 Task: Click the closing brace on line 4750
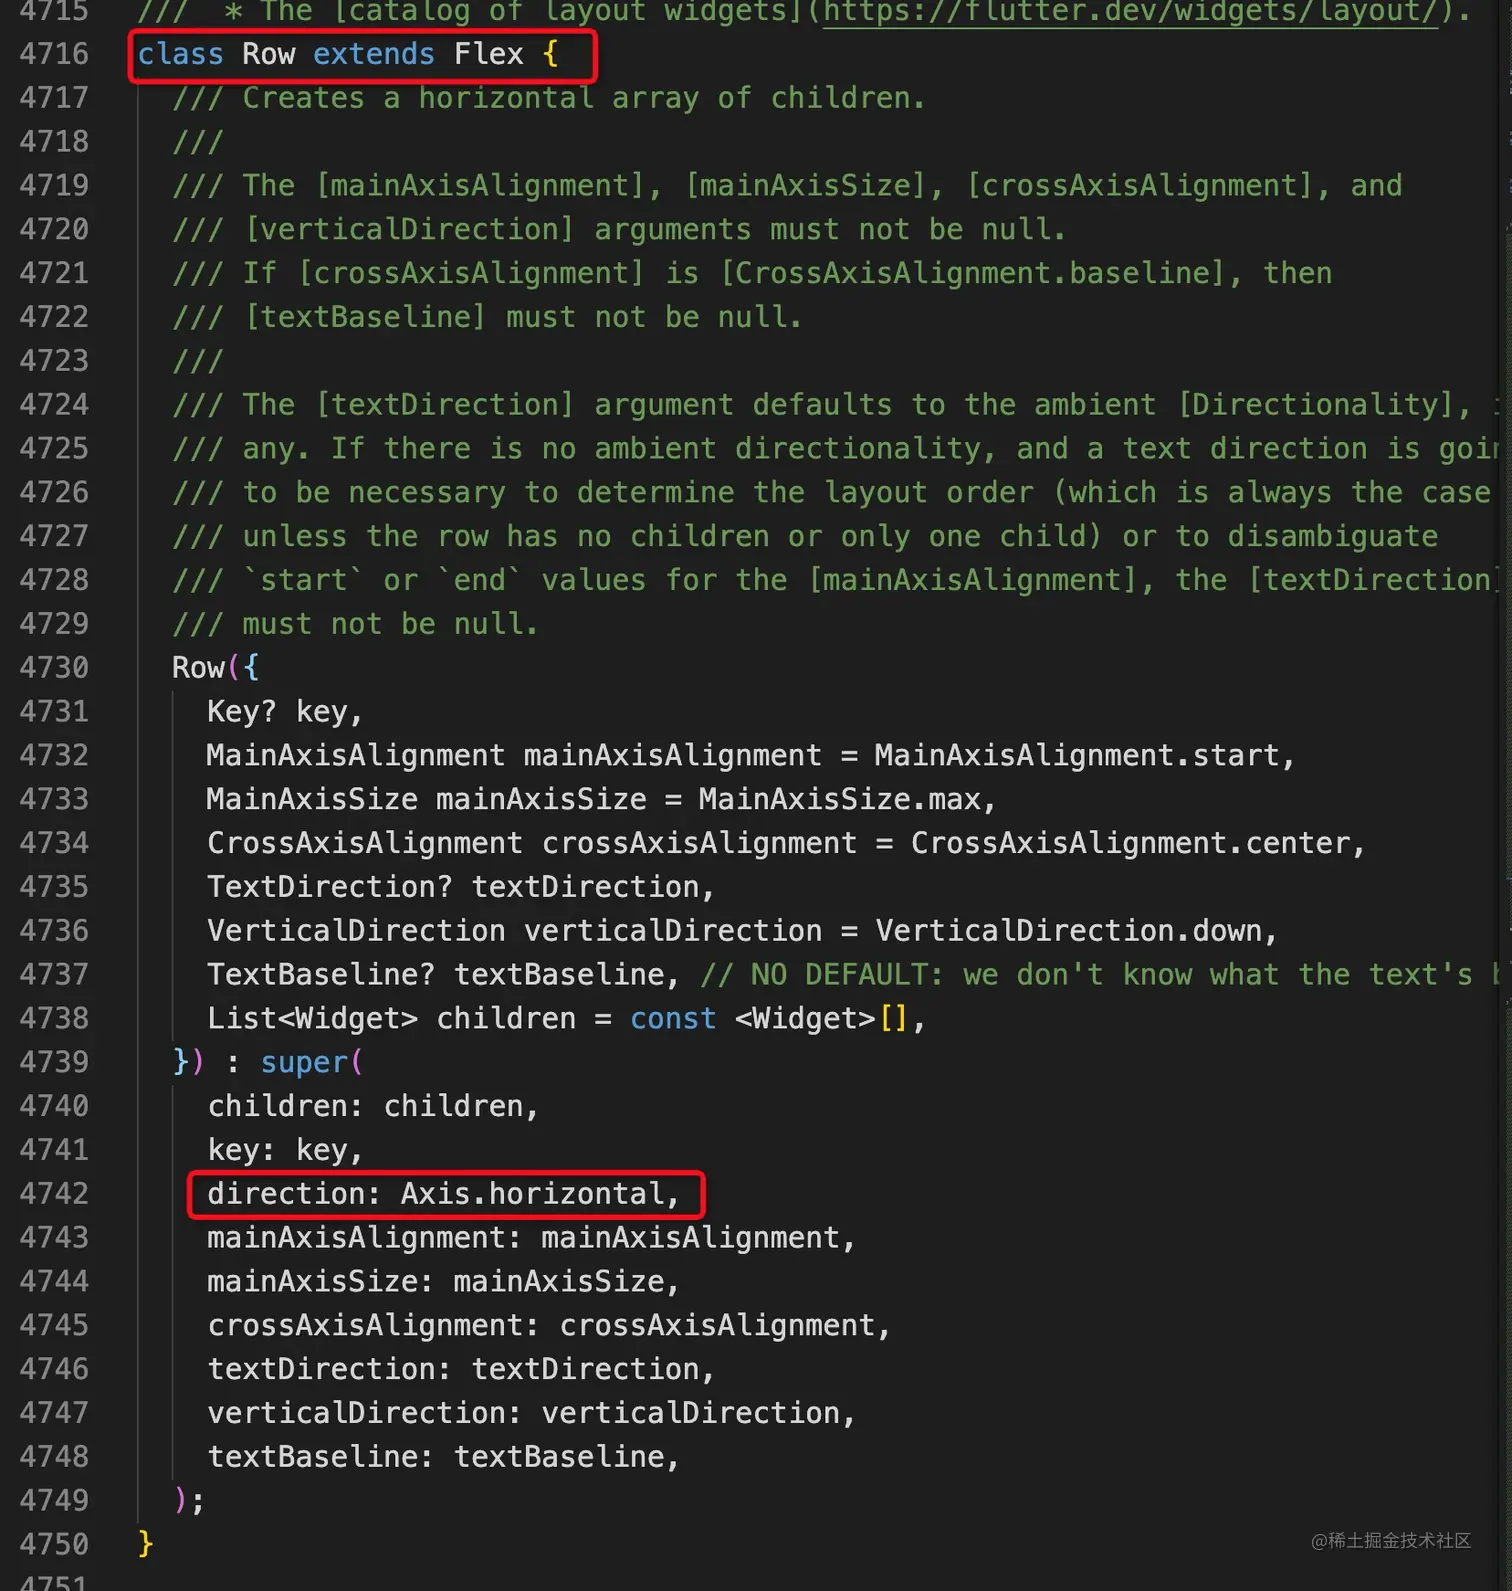[146, 1545]
